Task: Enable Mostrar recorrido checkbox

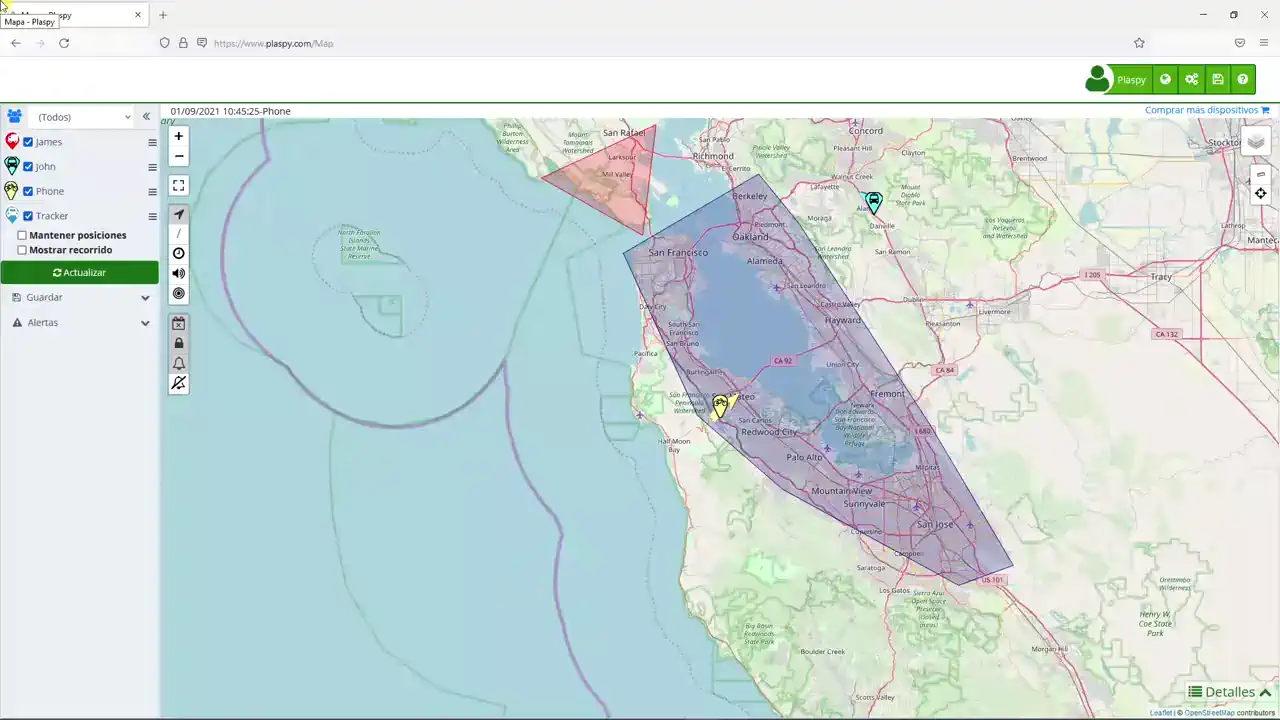Action: pos(22,250)
